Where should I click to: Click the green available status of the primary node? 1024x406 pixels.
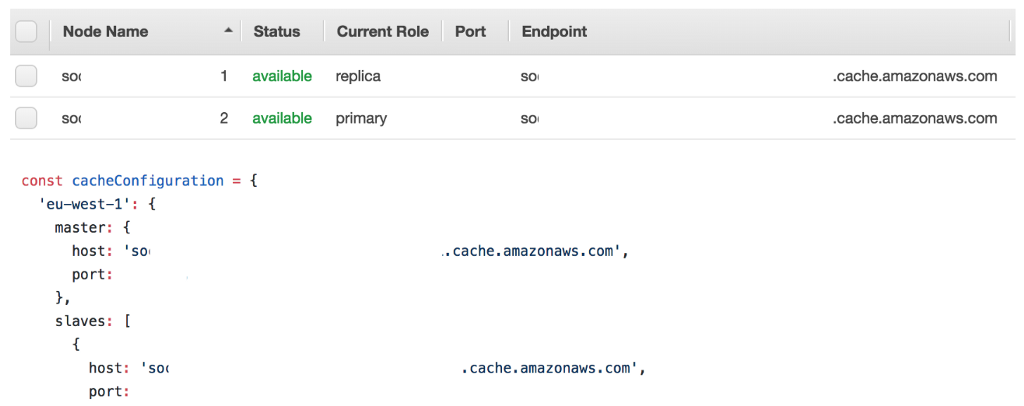(x=281, y=118)
